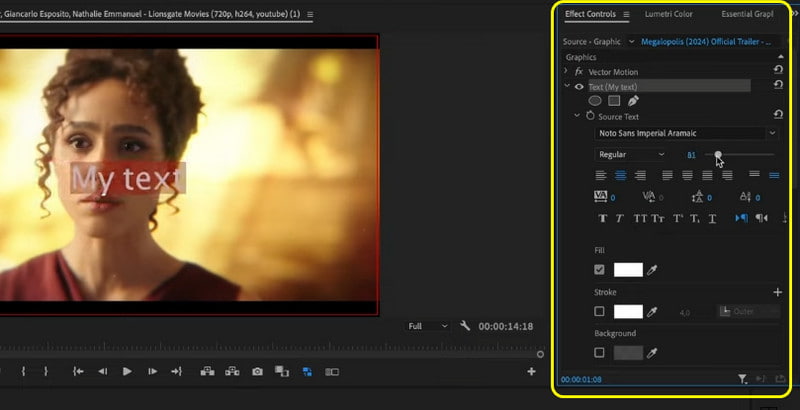Open the Full playback resolution dropdown

428,326
